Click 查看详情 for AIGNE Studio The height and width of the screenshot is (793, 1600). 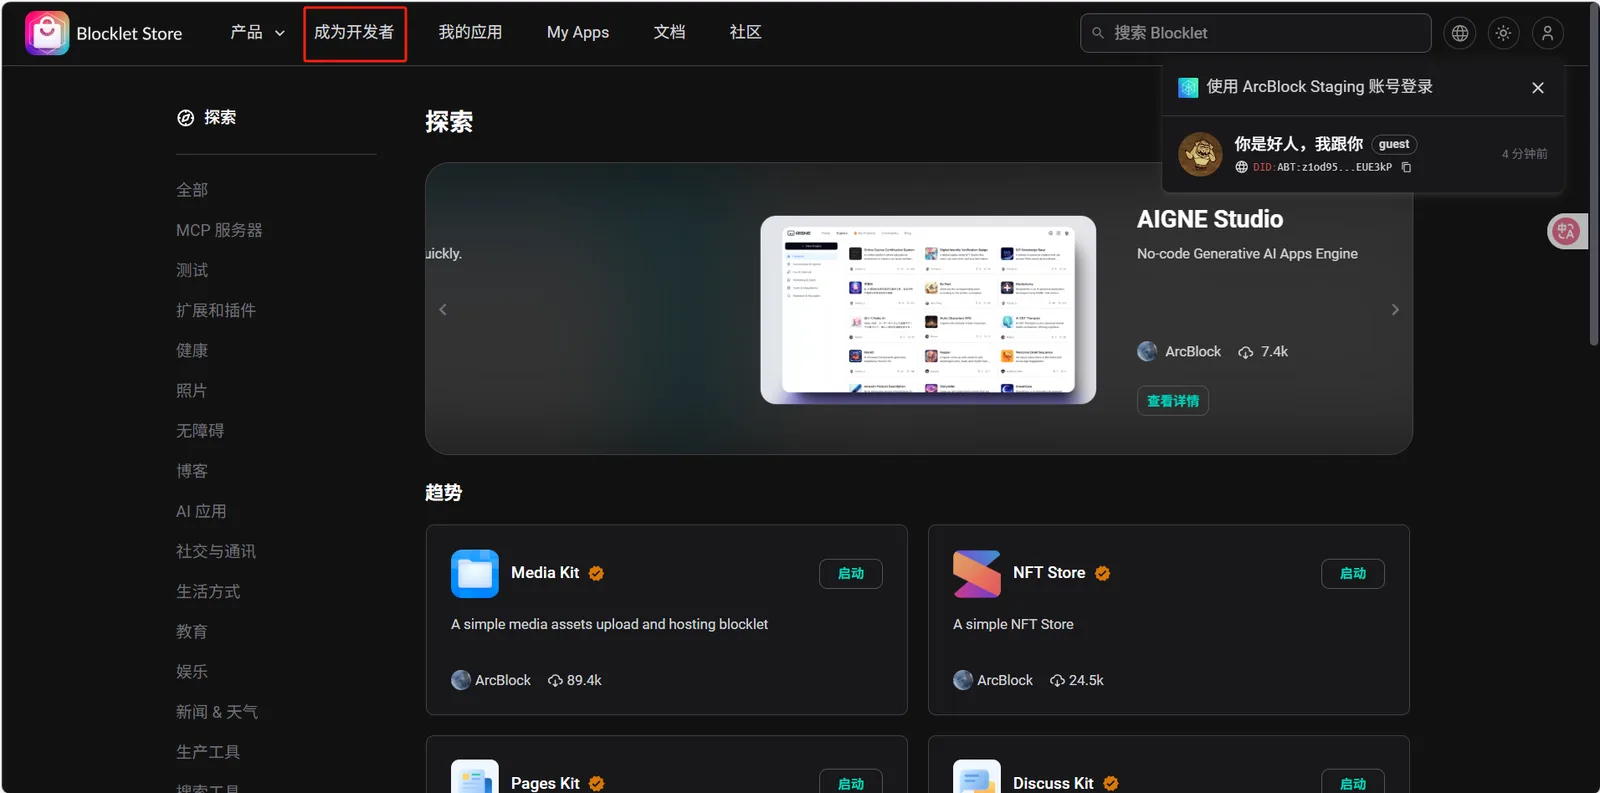tap(1173, 401)
